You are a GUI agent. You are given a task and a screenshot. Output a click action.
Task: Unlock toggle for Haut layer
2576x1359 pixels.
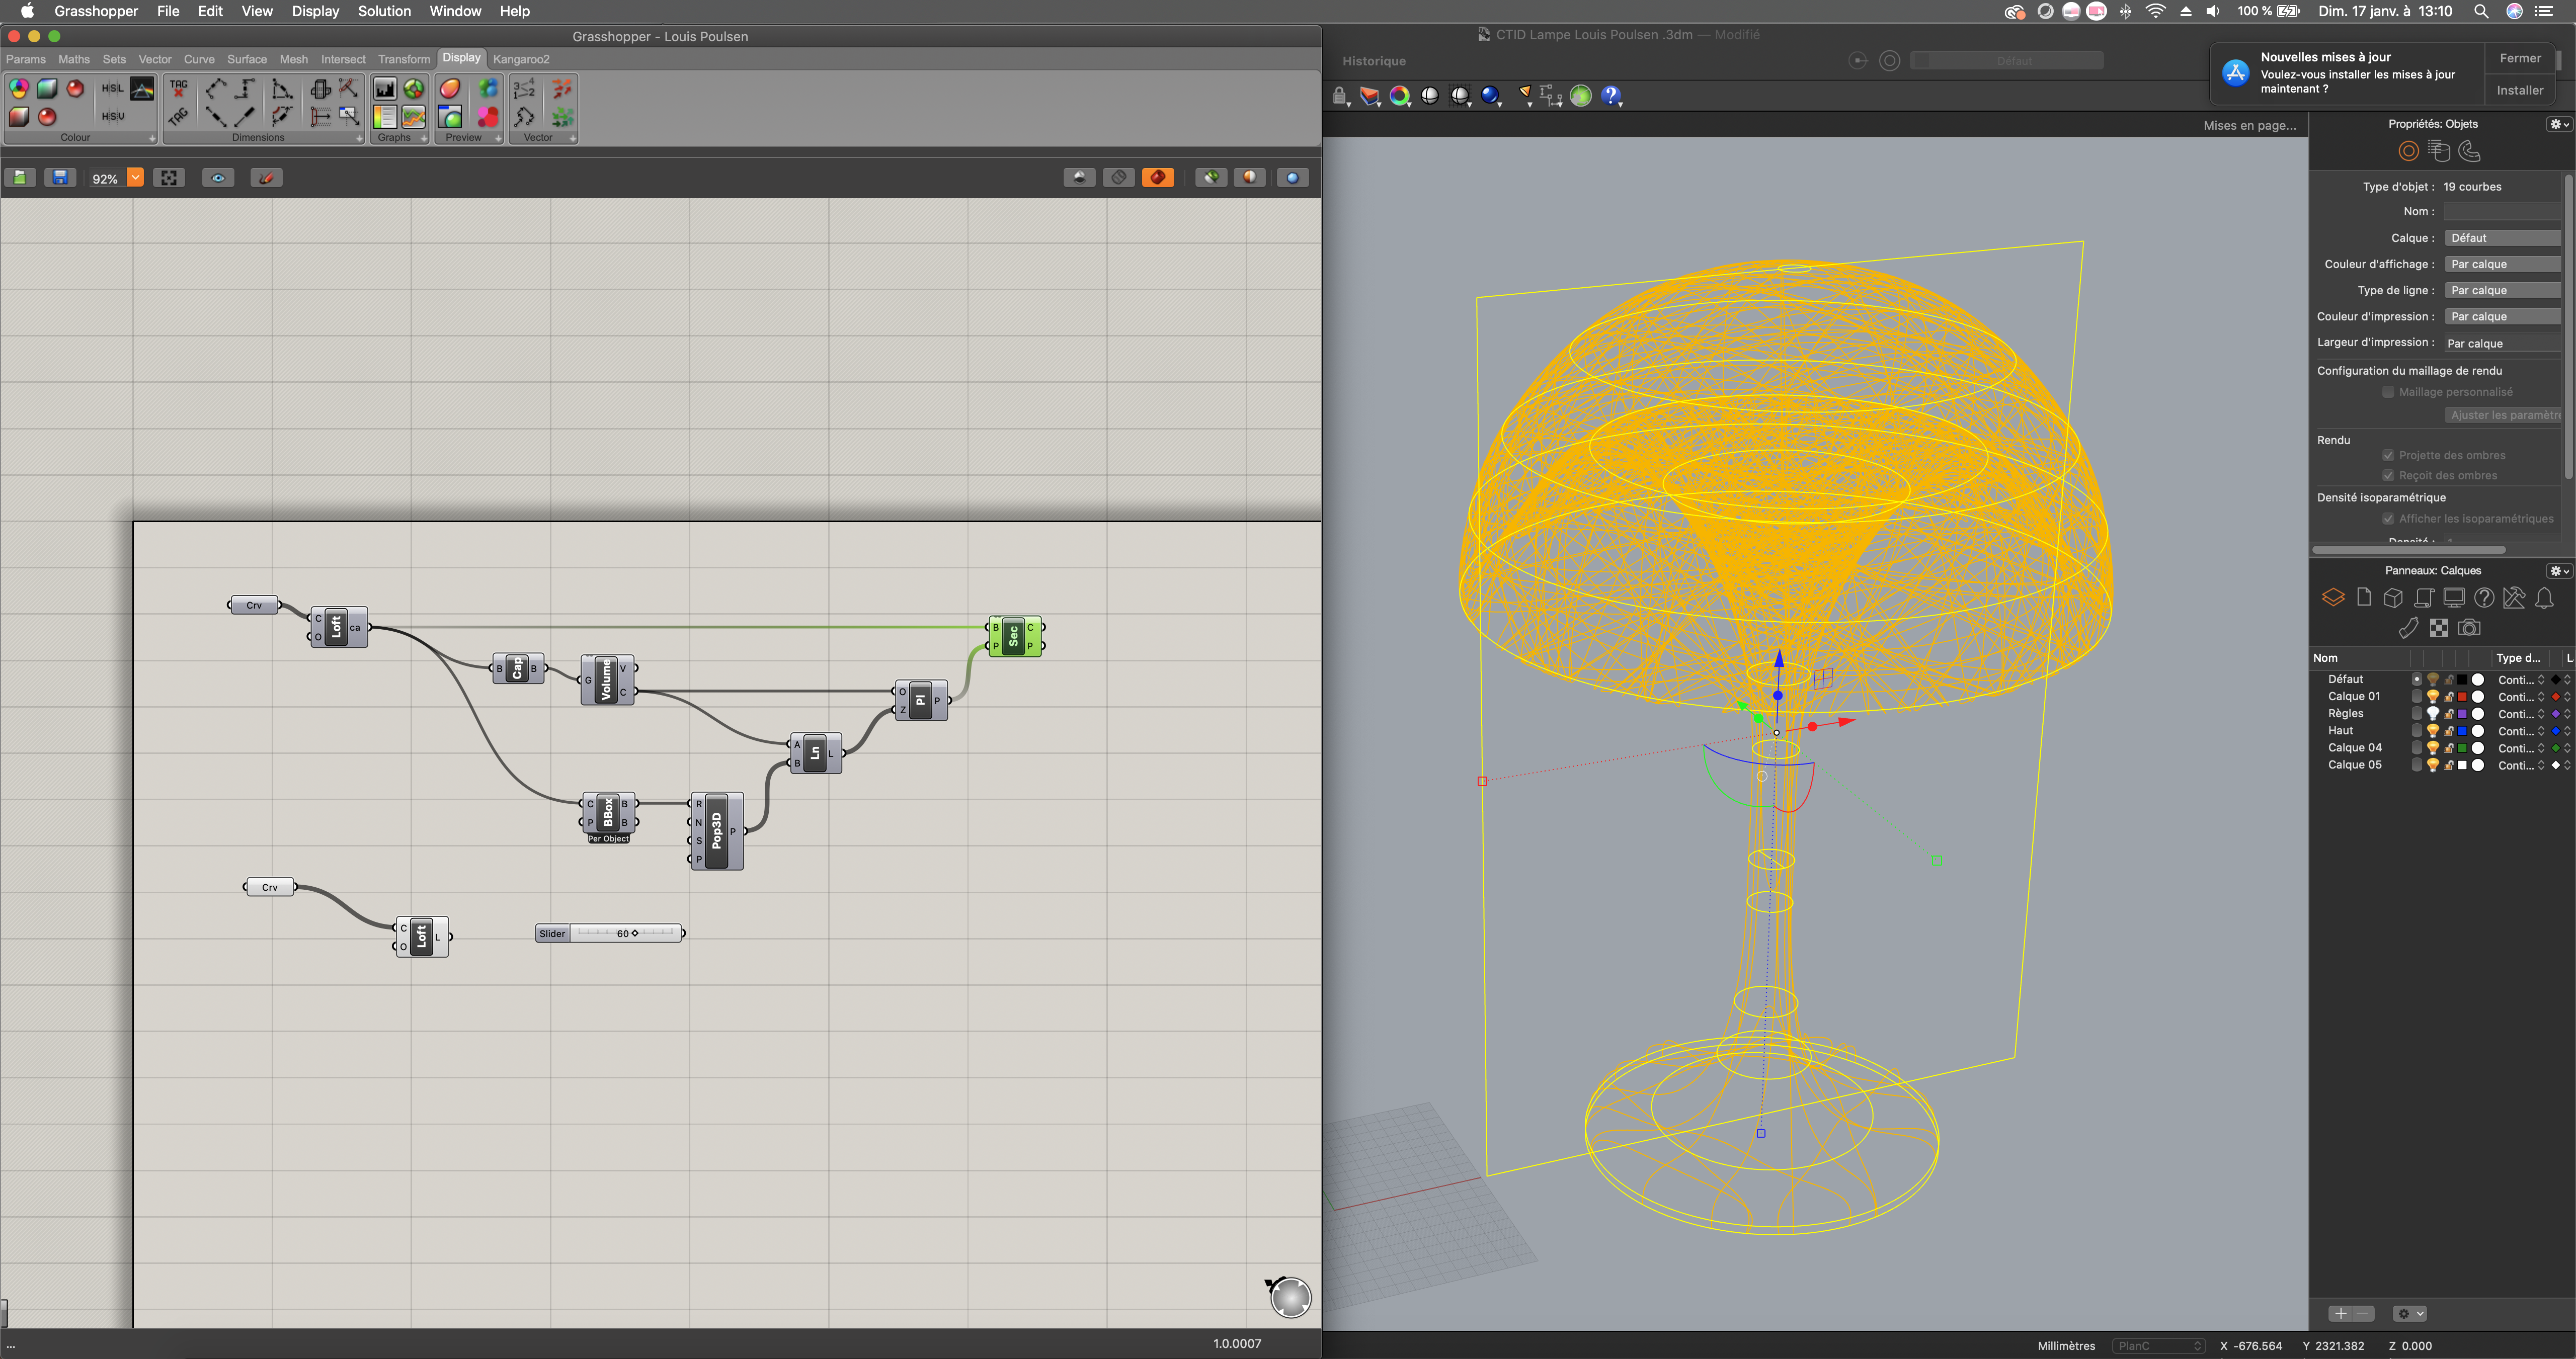point(2449,731)
